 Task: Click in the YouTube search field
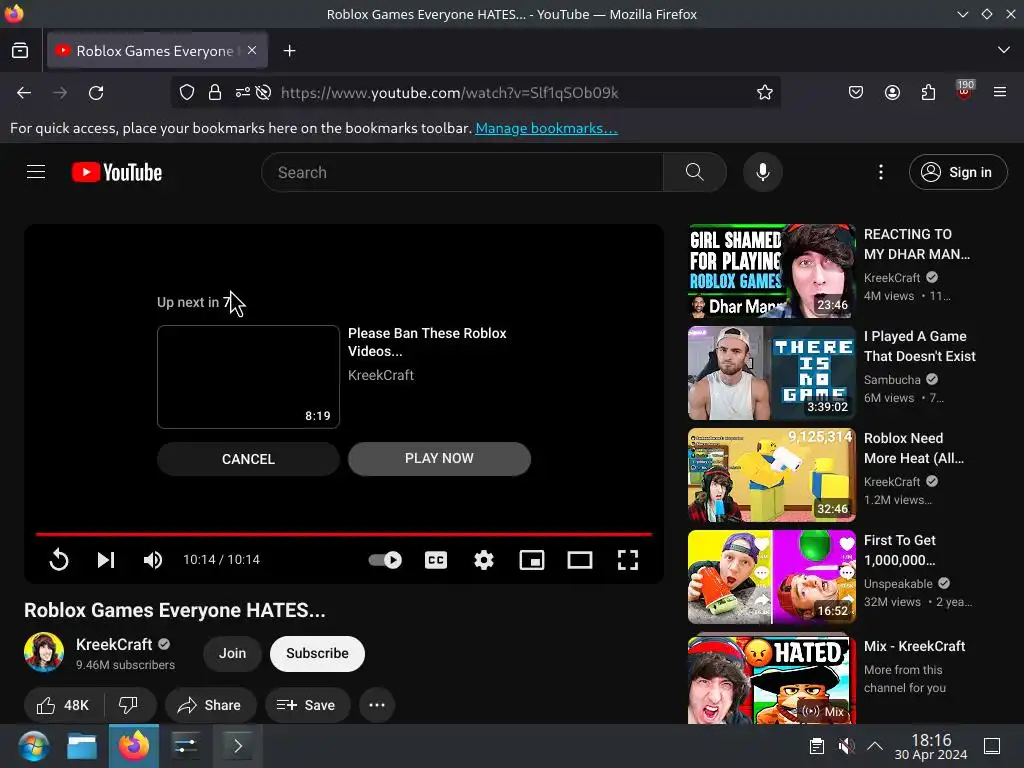point(462,172)
